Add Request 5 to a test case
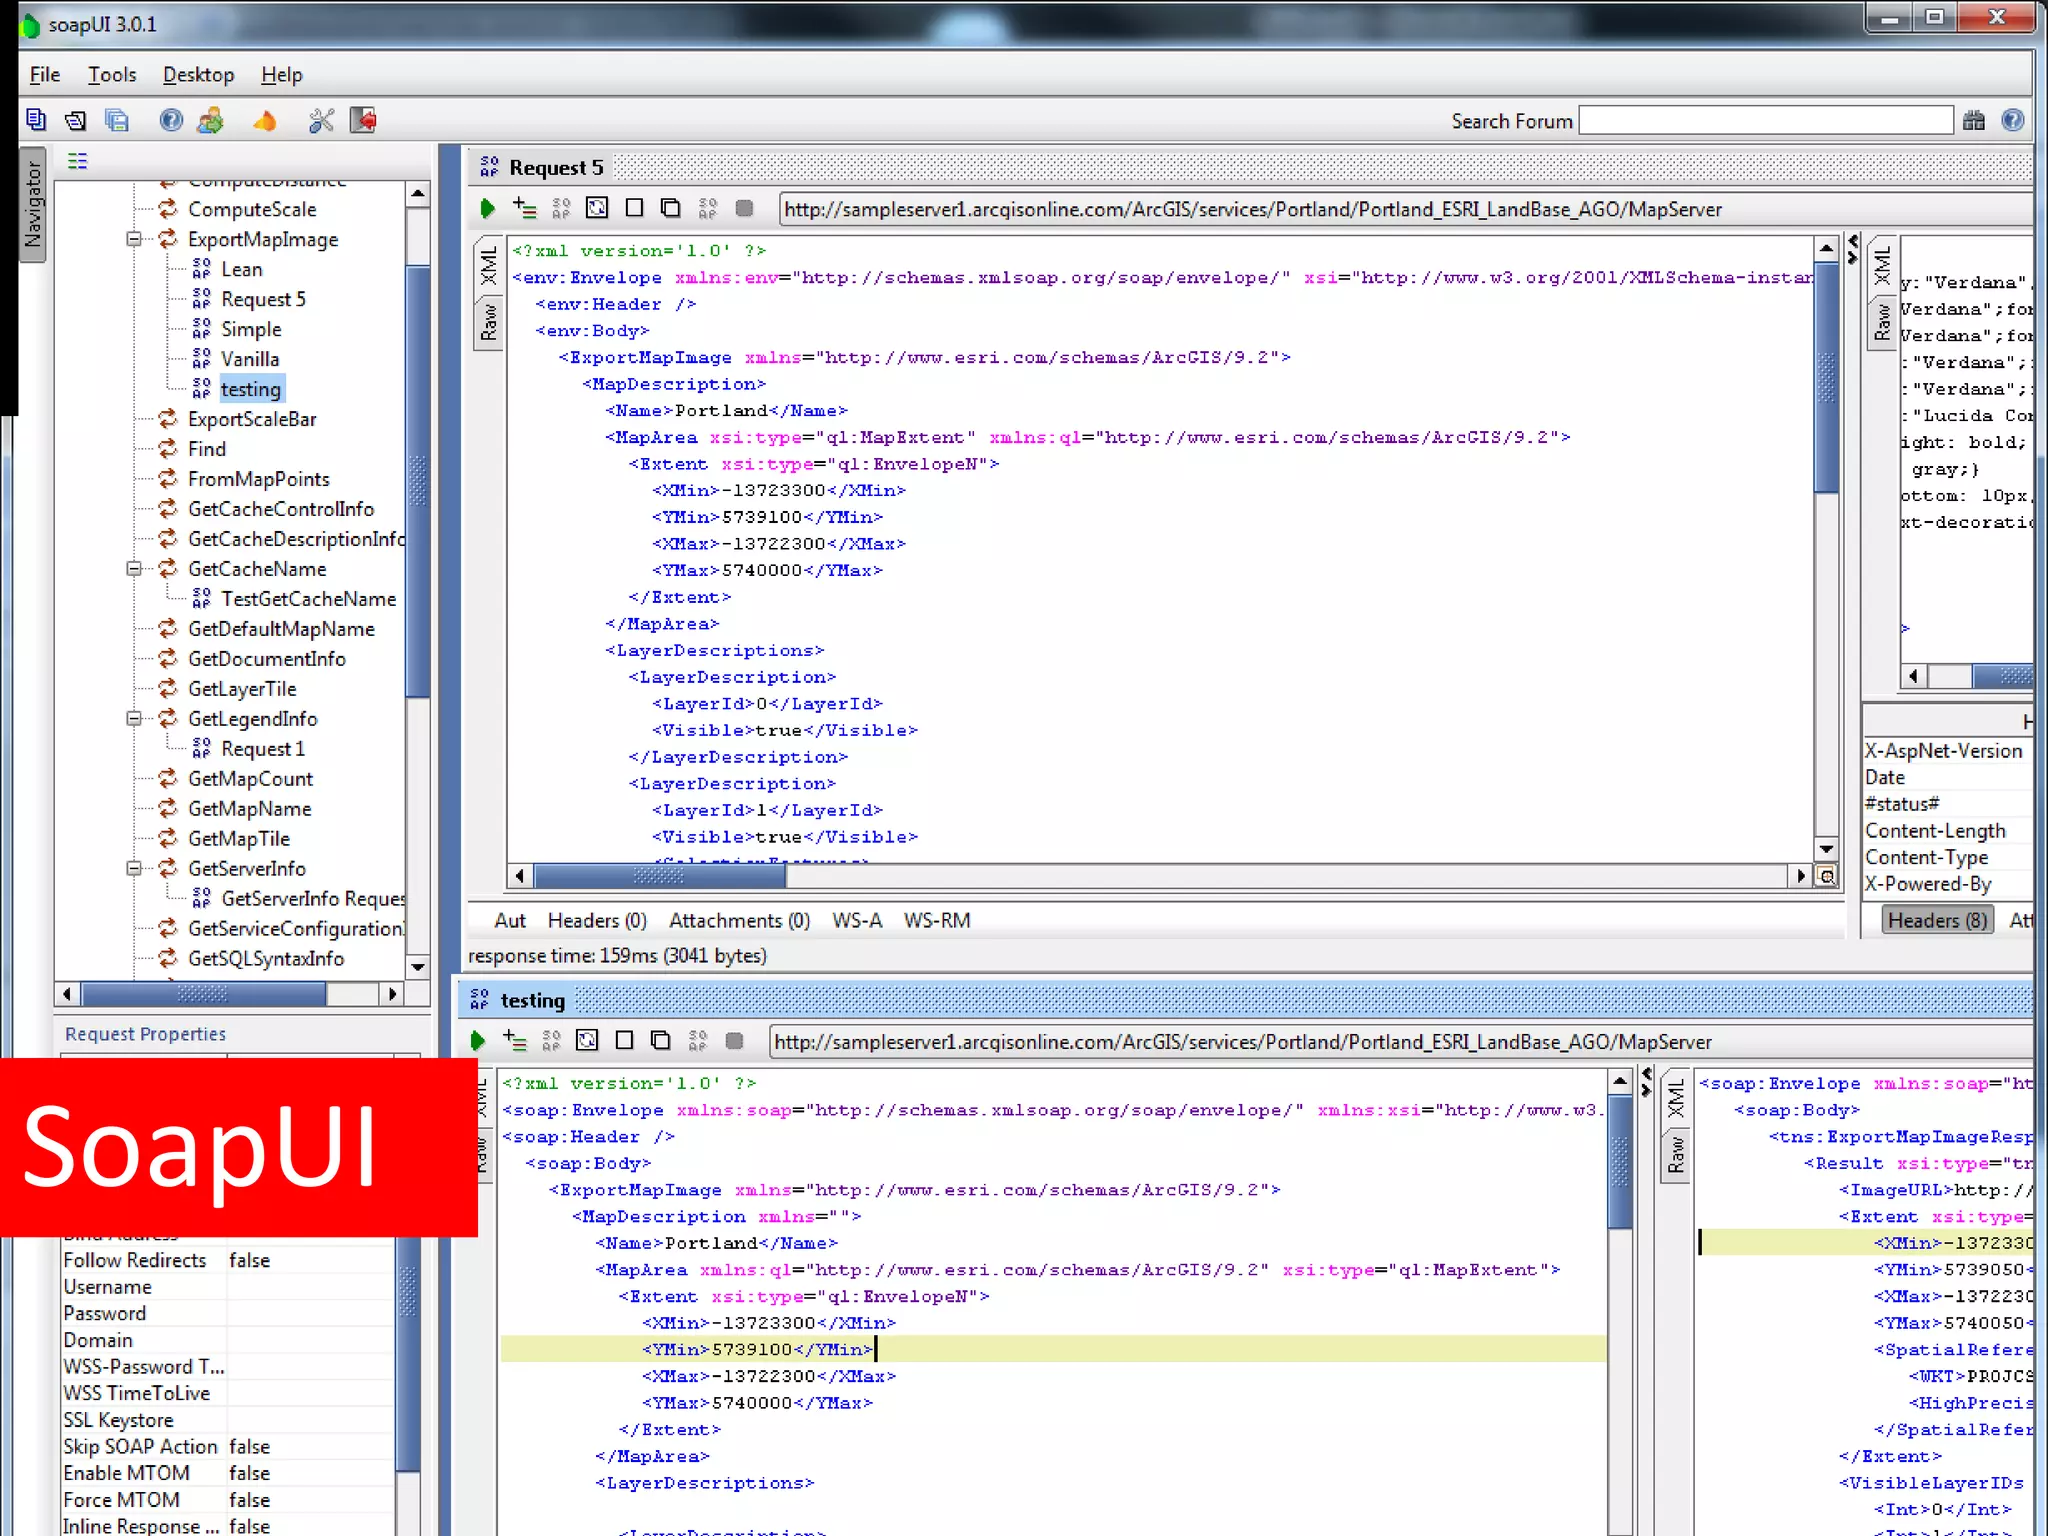 coord(524,208)
